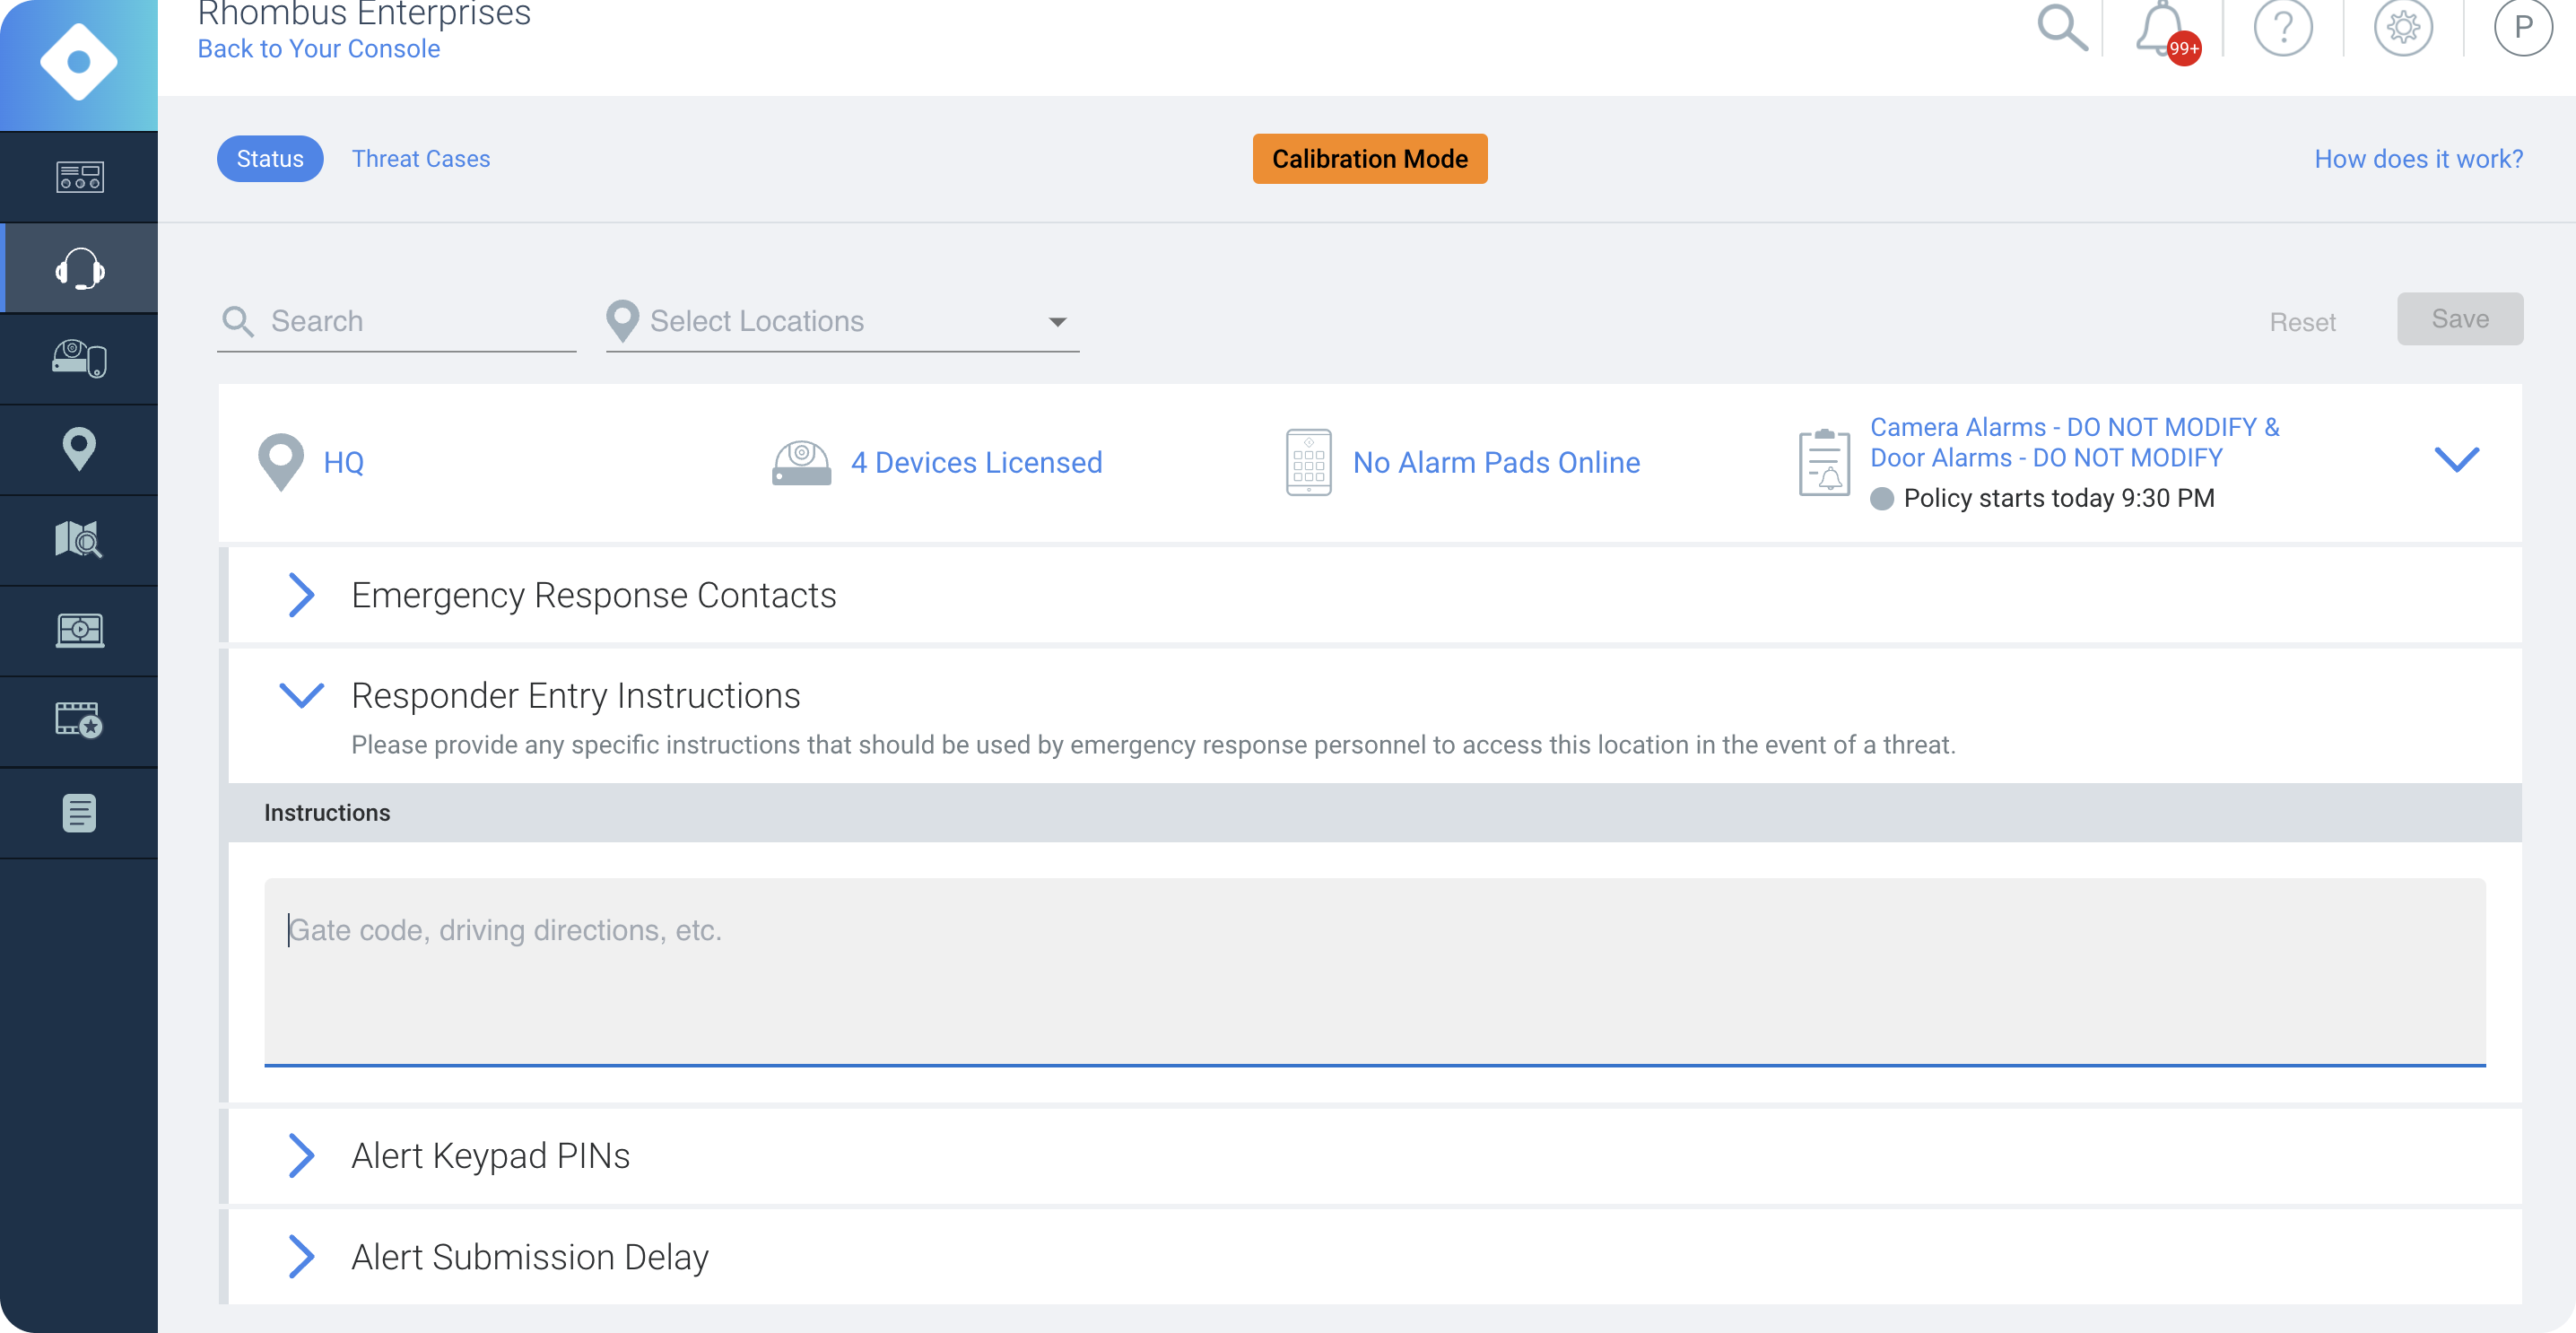Open the saved clips star sidebar icon
This screenshot has width=2576, height=1333.
pos(79,721)
